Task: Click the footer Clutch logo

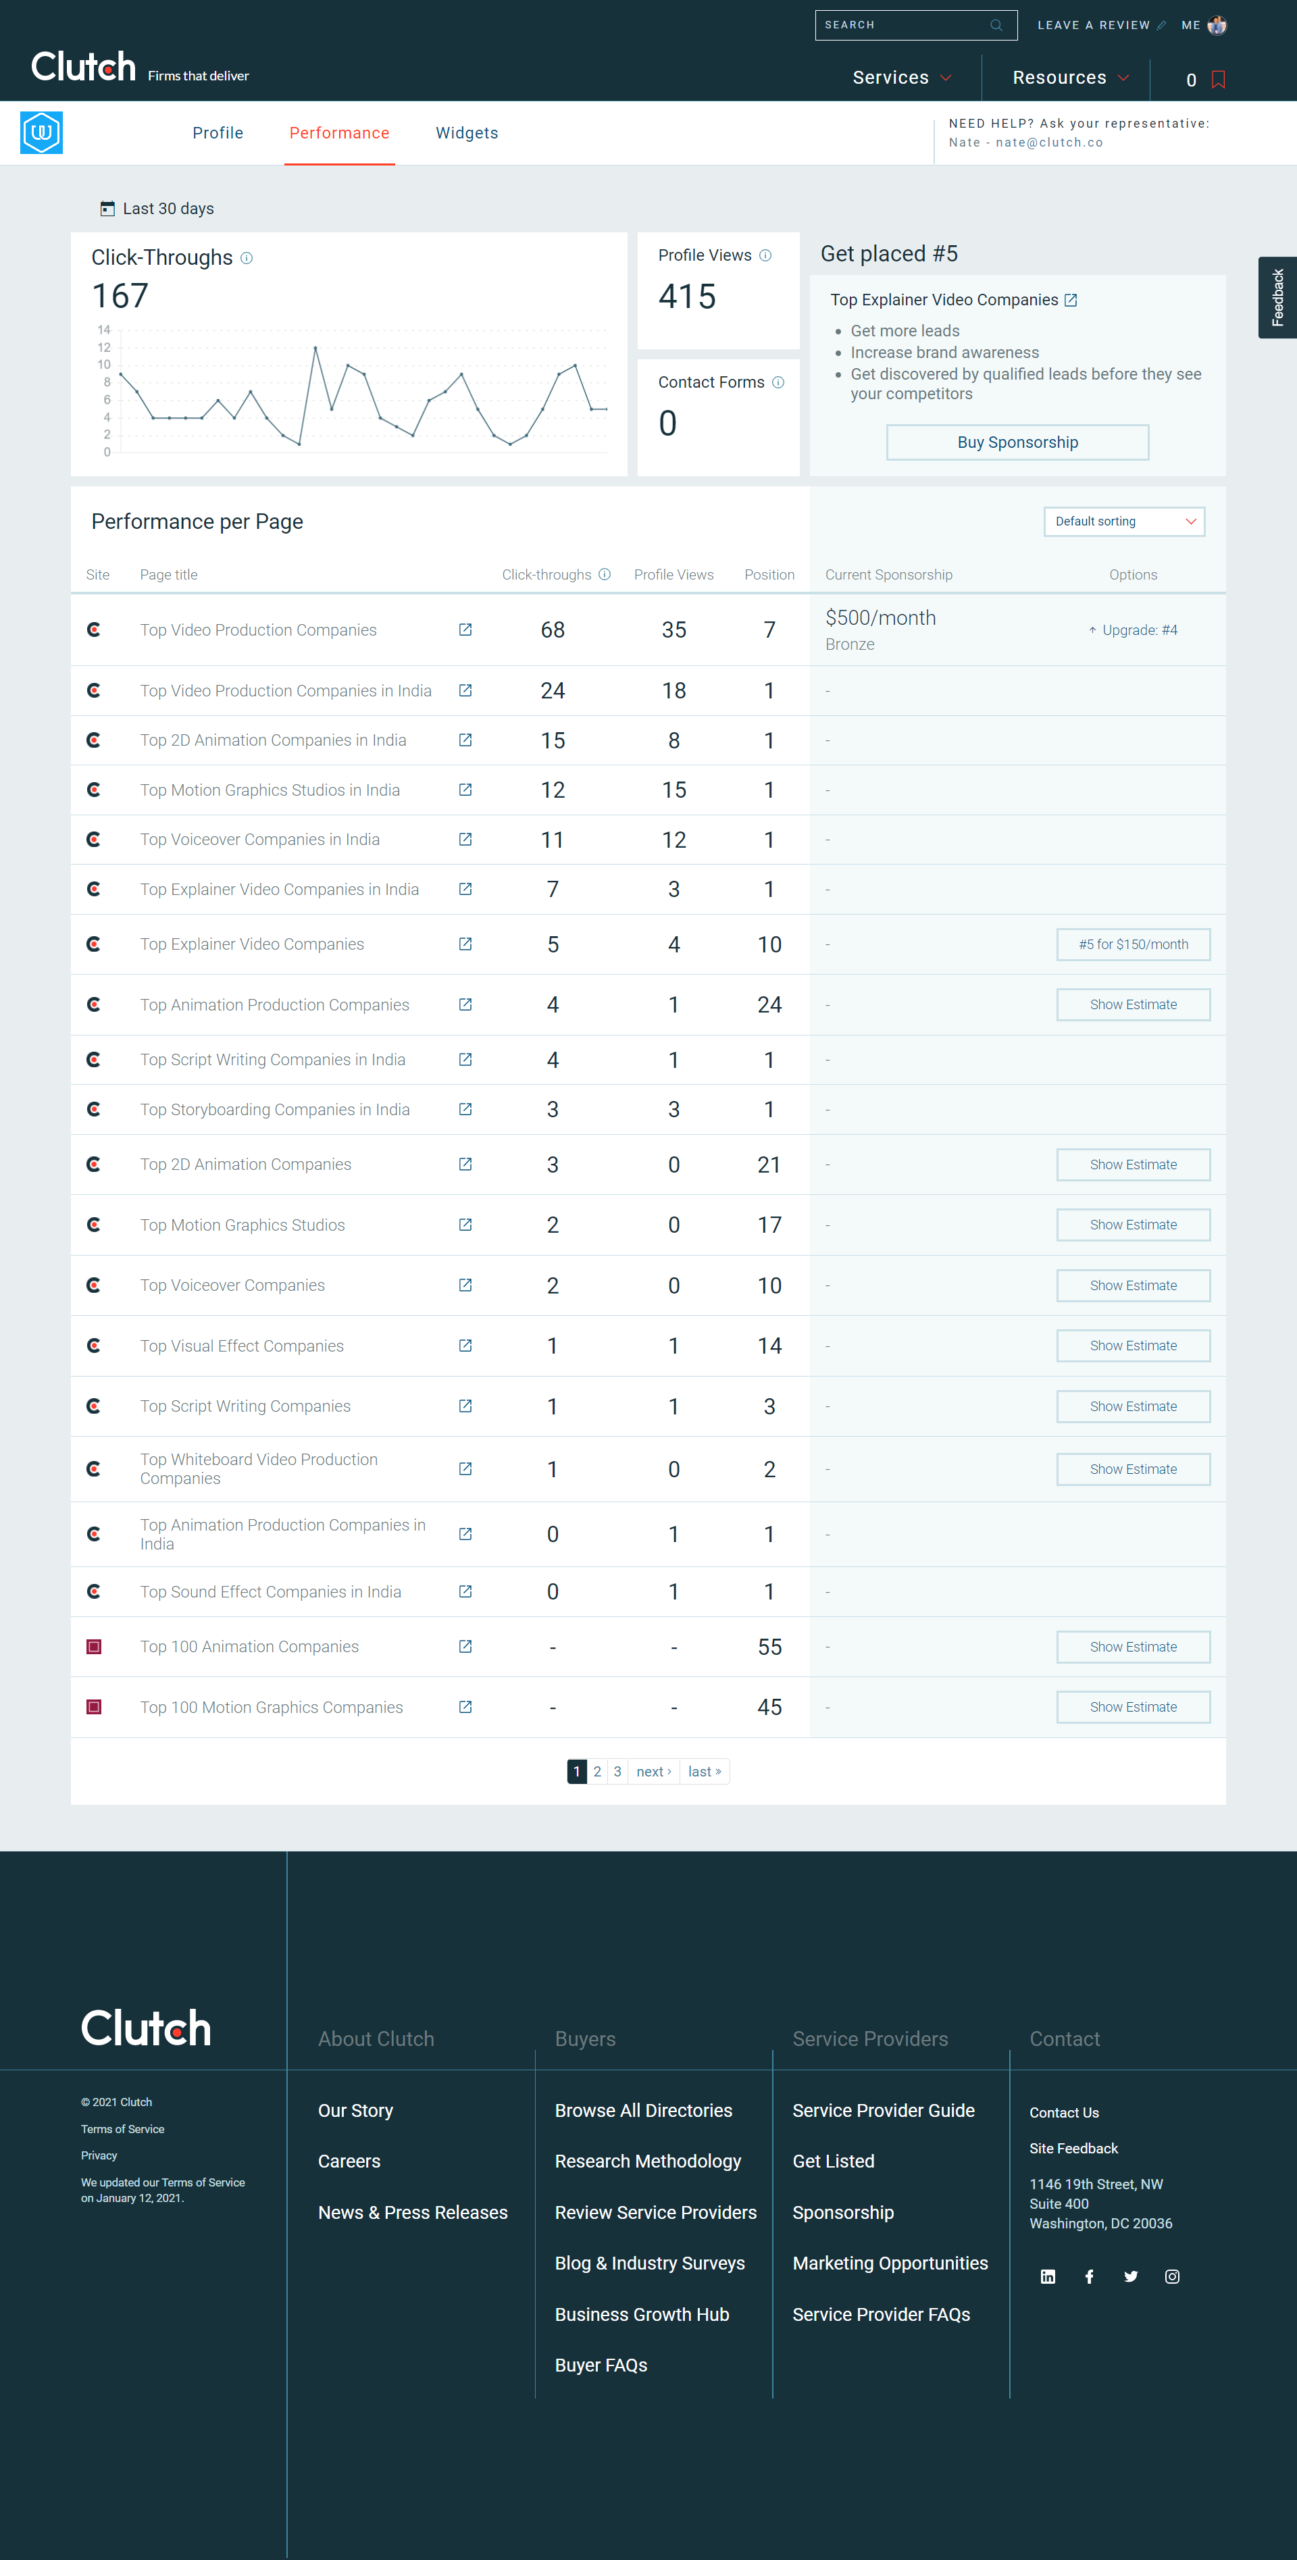Action: point(146,2028)
